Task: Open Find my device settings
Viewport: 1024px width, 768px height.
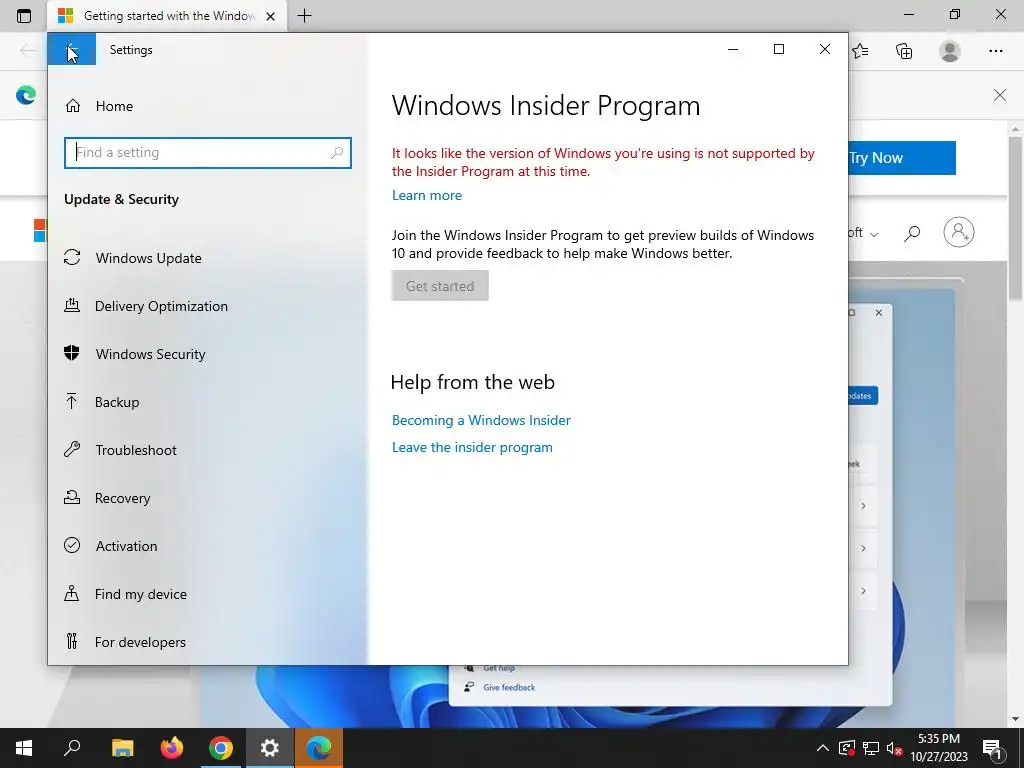Action: (x=208, y=594)
